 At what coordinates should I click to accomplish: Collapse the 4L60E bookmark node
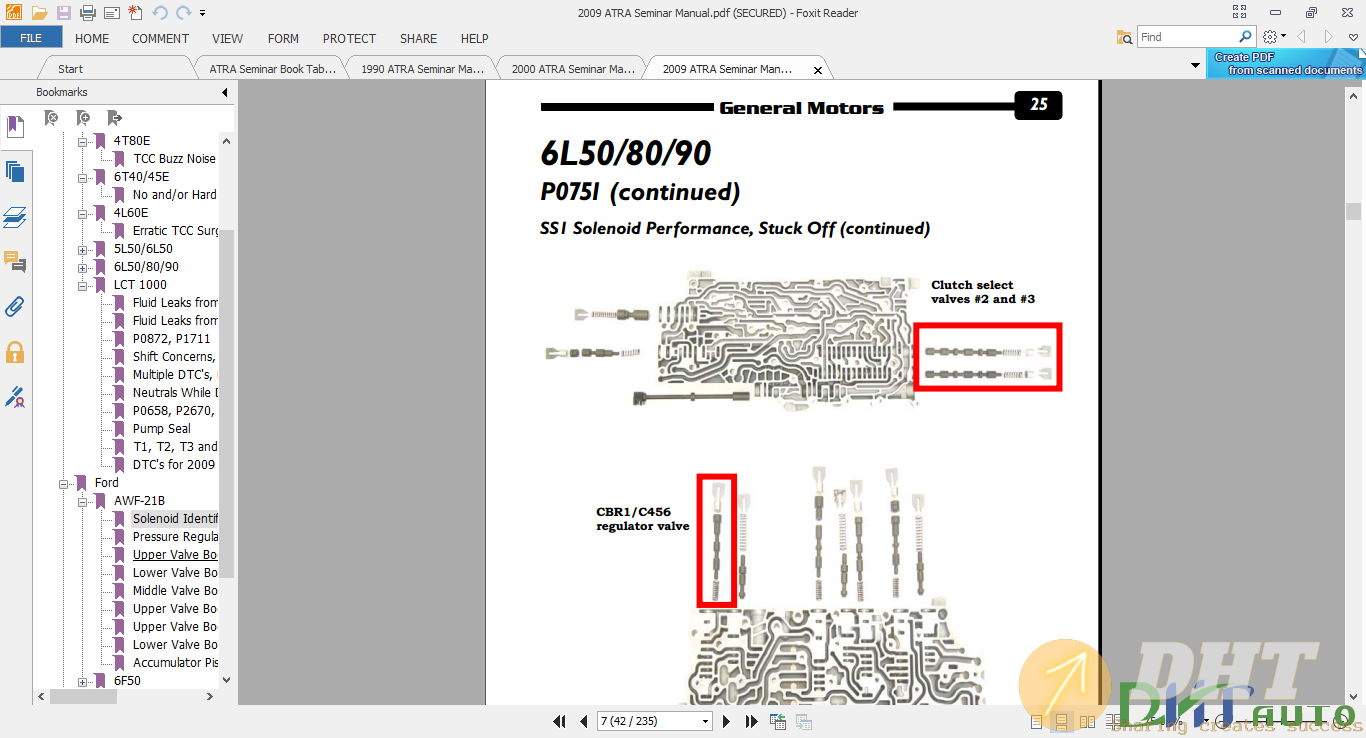coord(83,213)
